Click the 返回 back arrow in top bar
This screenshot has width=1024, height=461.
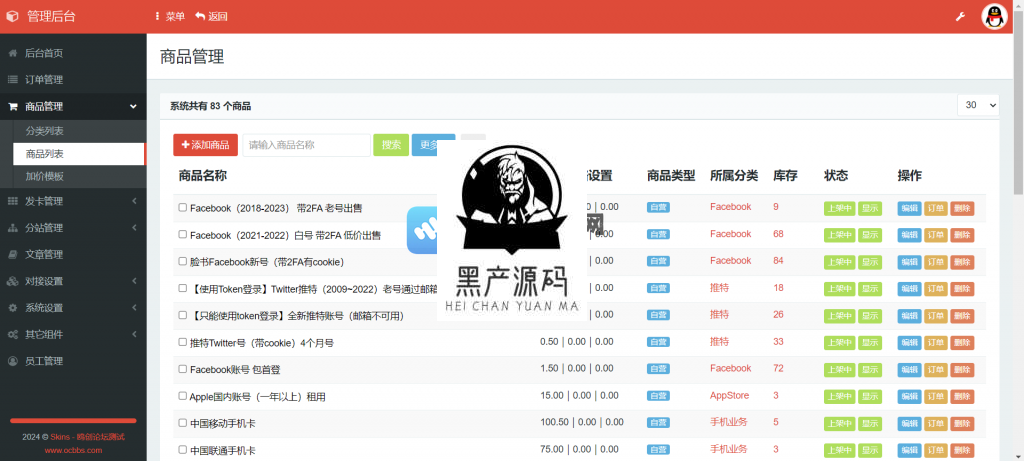(x=212, y=16)
